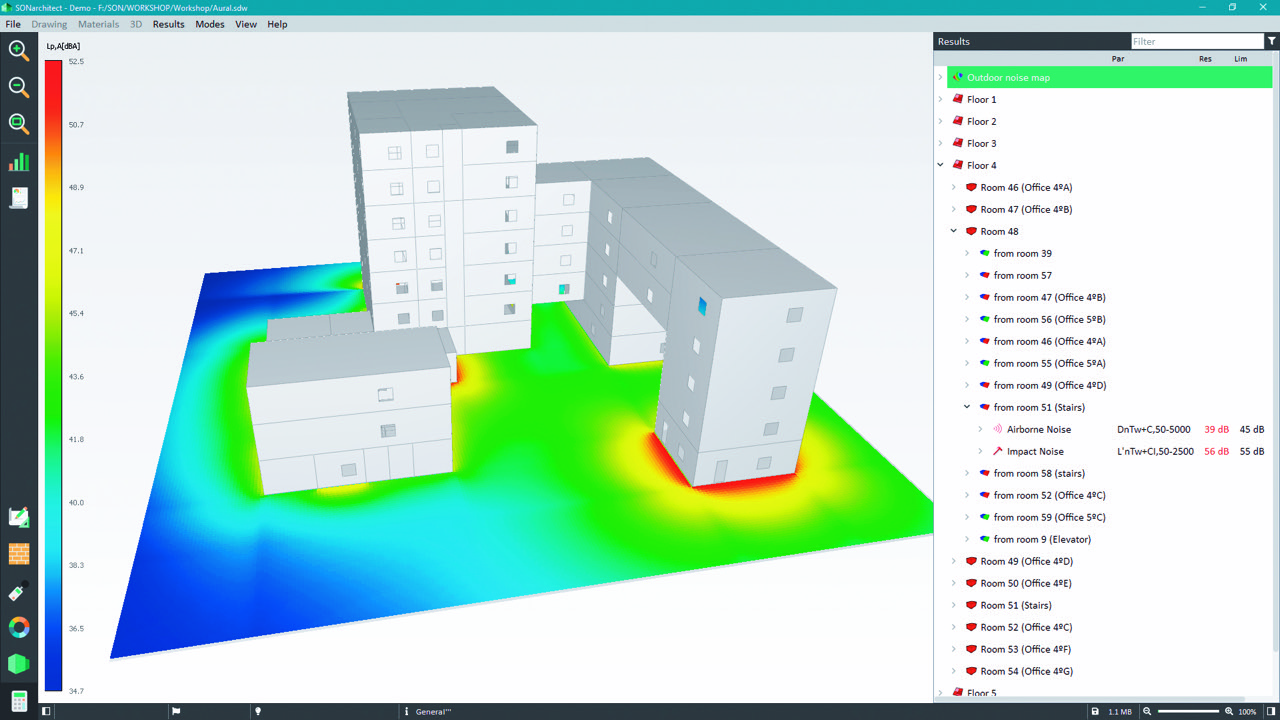The width and height of the screenshot is (1280, 720).
Task: Click the filter funnel icon in Results
Action: 1272,42
